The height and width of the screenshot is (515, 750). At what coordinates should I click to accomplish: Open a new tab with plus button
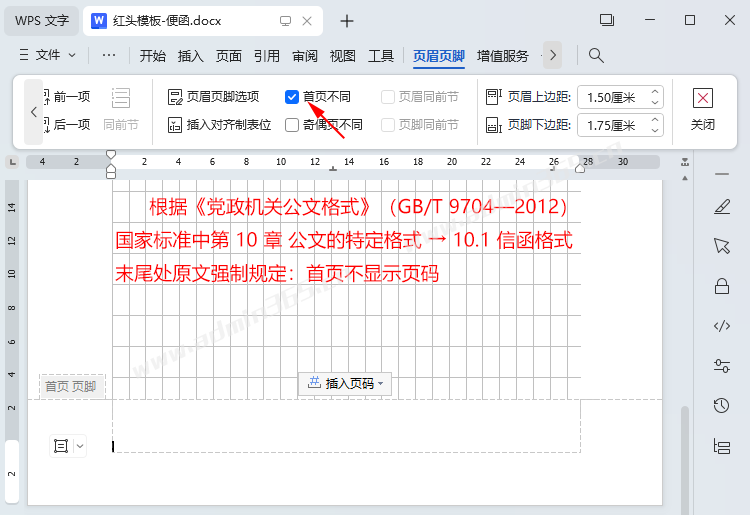coord(347,21)
